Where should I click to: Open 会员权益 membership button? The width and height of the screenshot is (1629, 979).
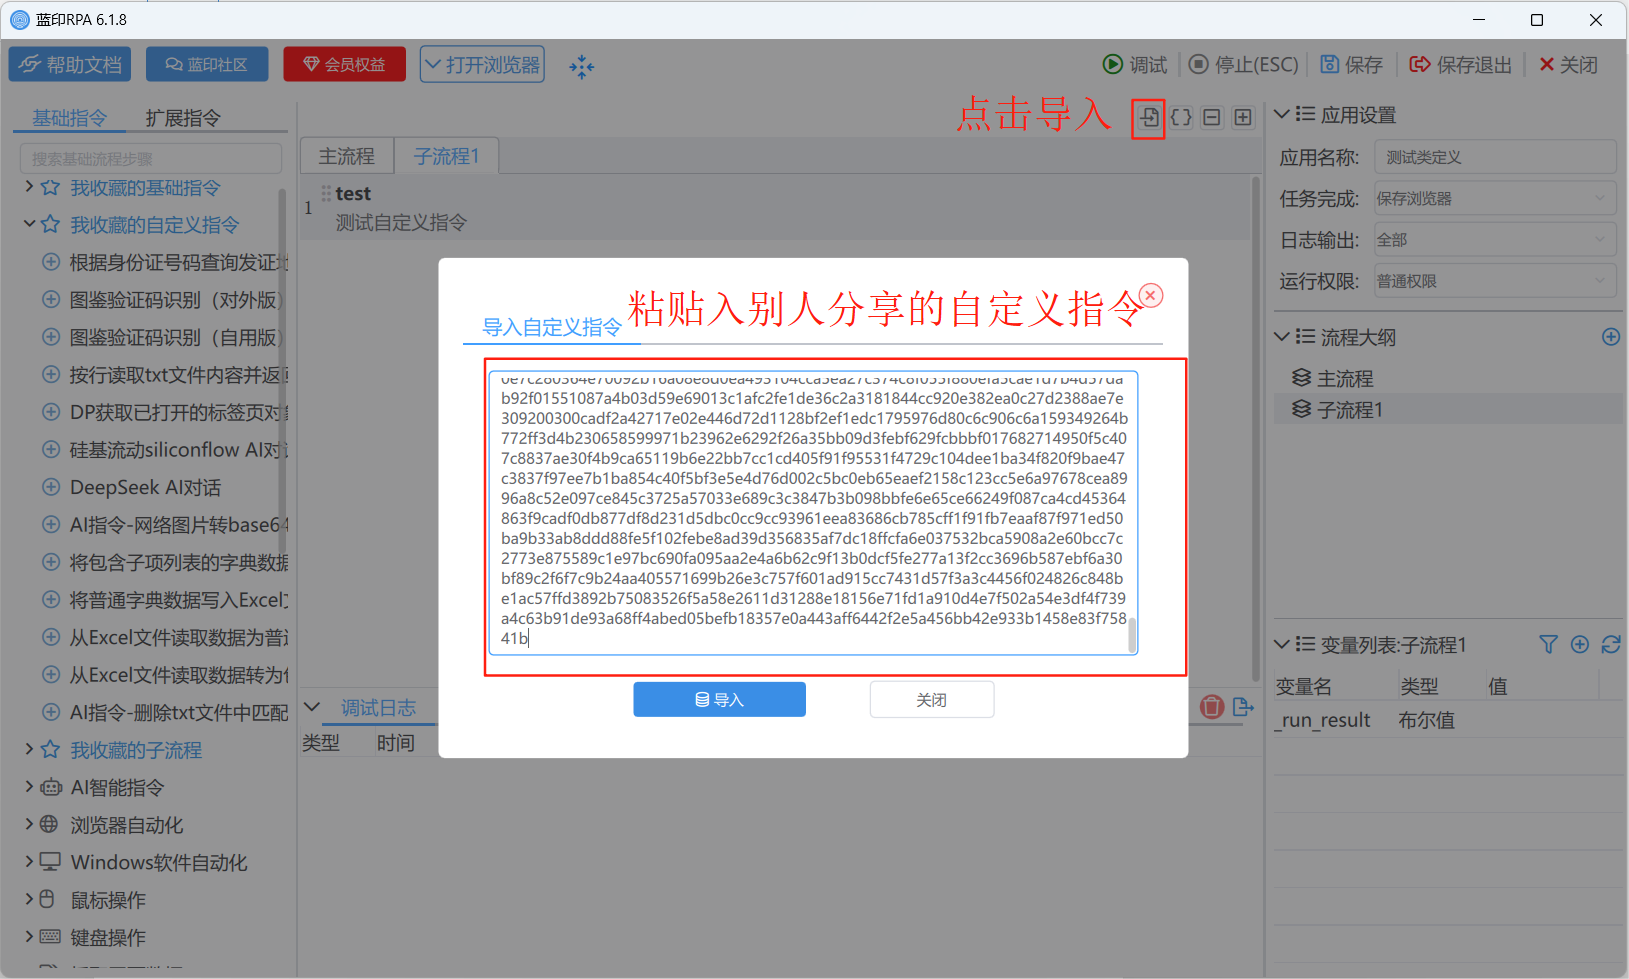(x=345, y=64)
